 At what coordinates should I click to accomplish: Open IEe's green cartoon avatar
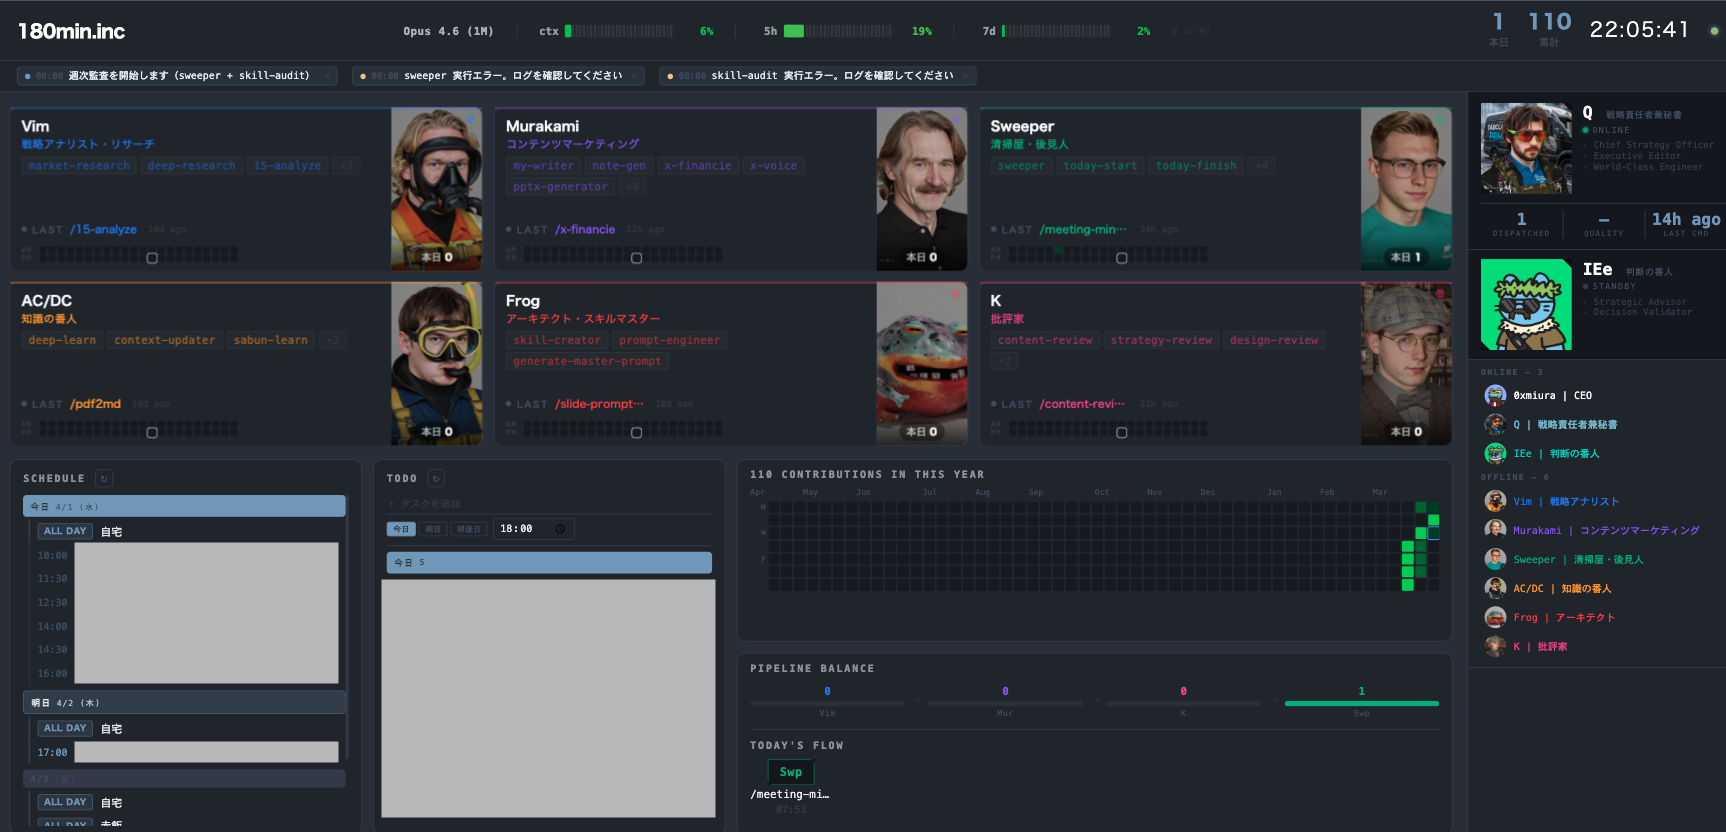pos(1526,304)
